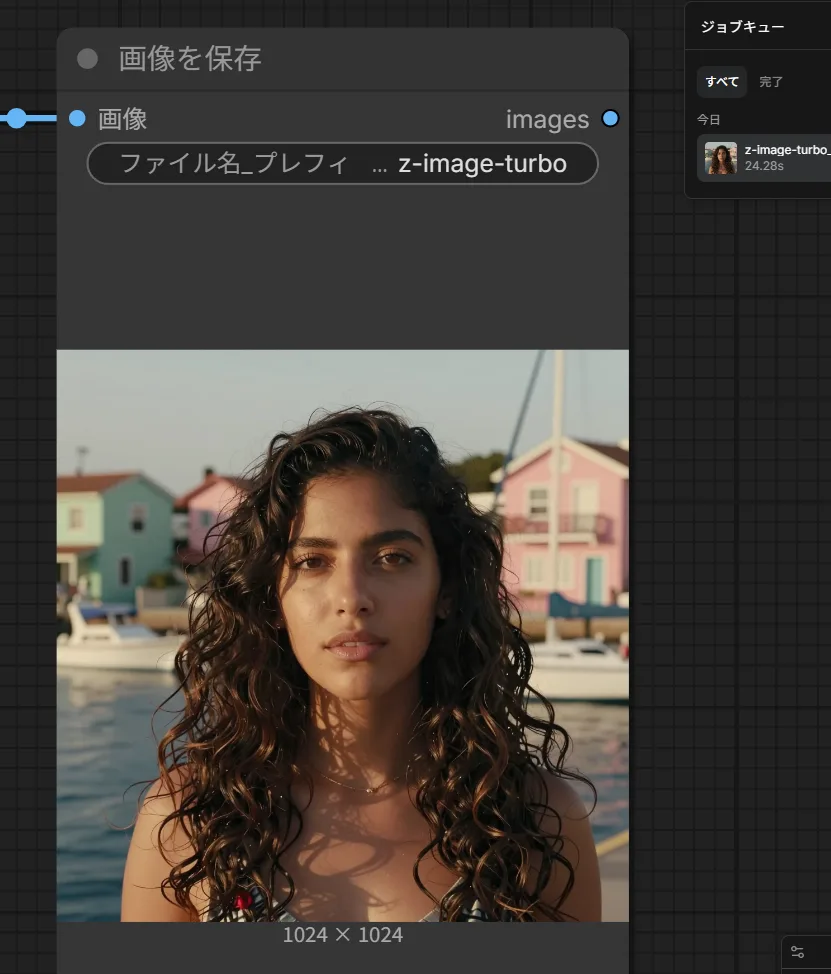Click the 今日 date group label
831x974 pixels.
(709, 119)
